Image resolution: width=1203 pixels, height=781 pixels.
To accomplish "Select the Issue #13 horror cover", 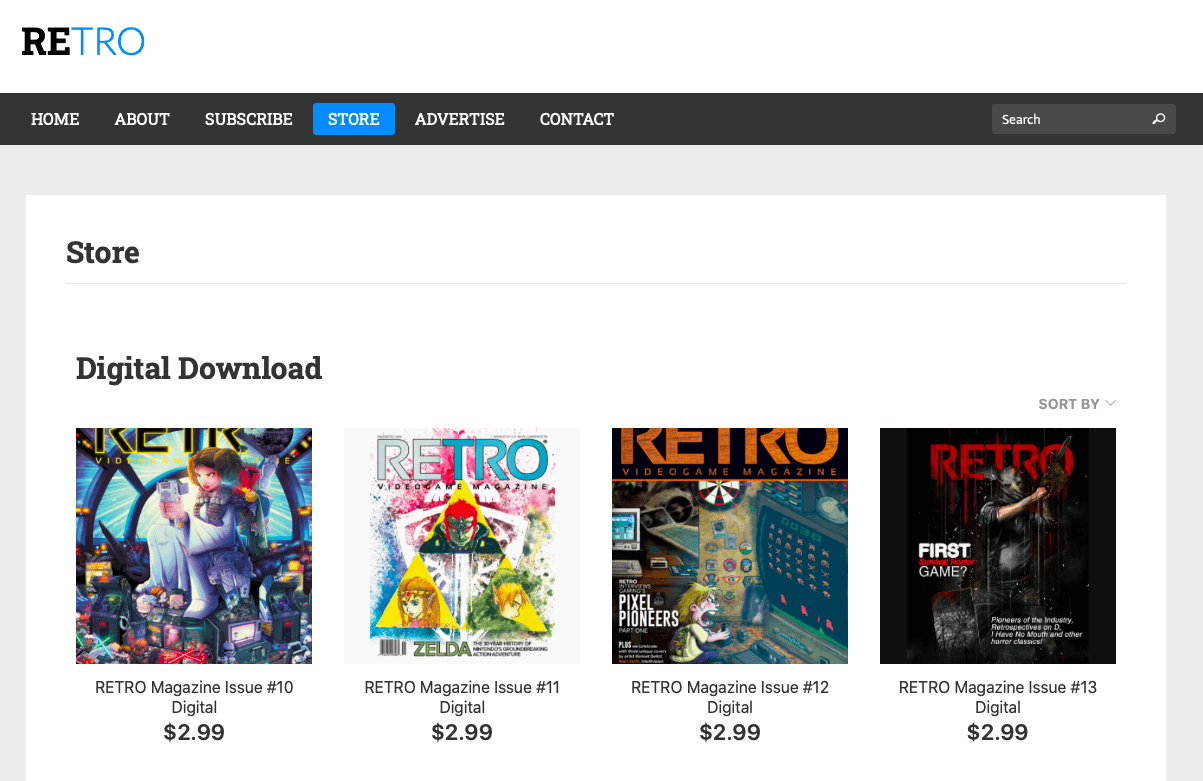I will point(998,546).
